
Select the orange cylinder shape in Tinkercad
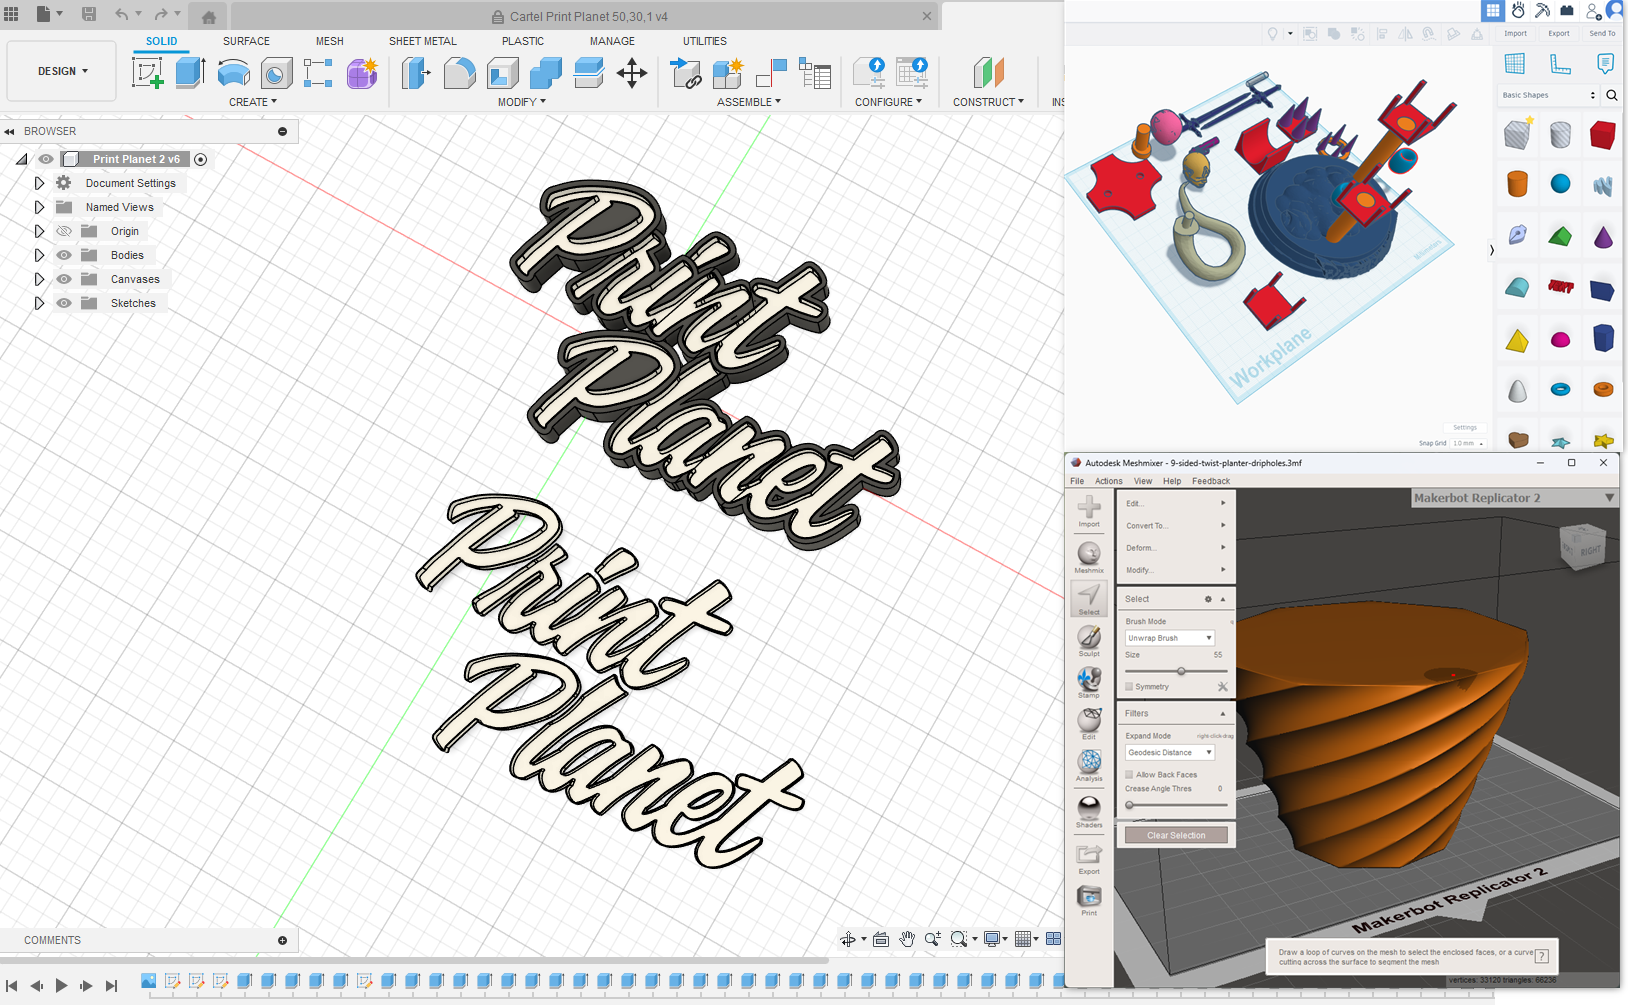(1517, 184)
